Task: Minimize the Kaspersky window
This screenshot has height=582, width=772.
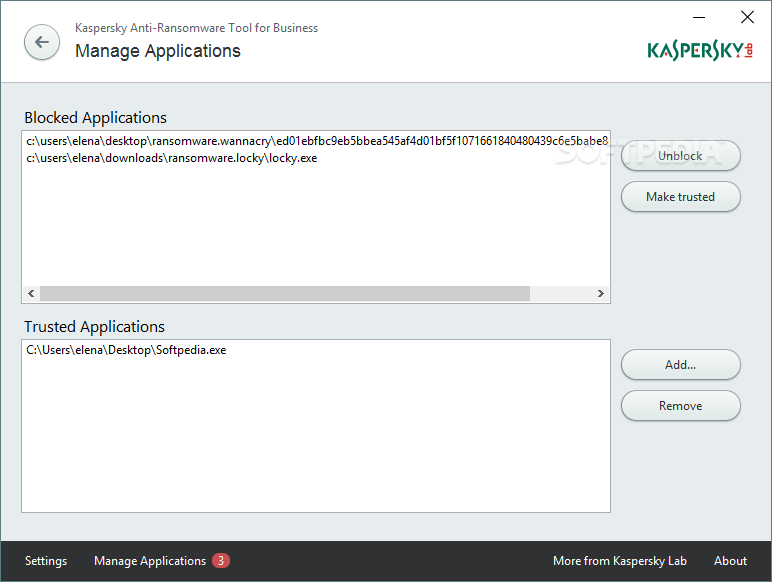Action: click(699, 17)
